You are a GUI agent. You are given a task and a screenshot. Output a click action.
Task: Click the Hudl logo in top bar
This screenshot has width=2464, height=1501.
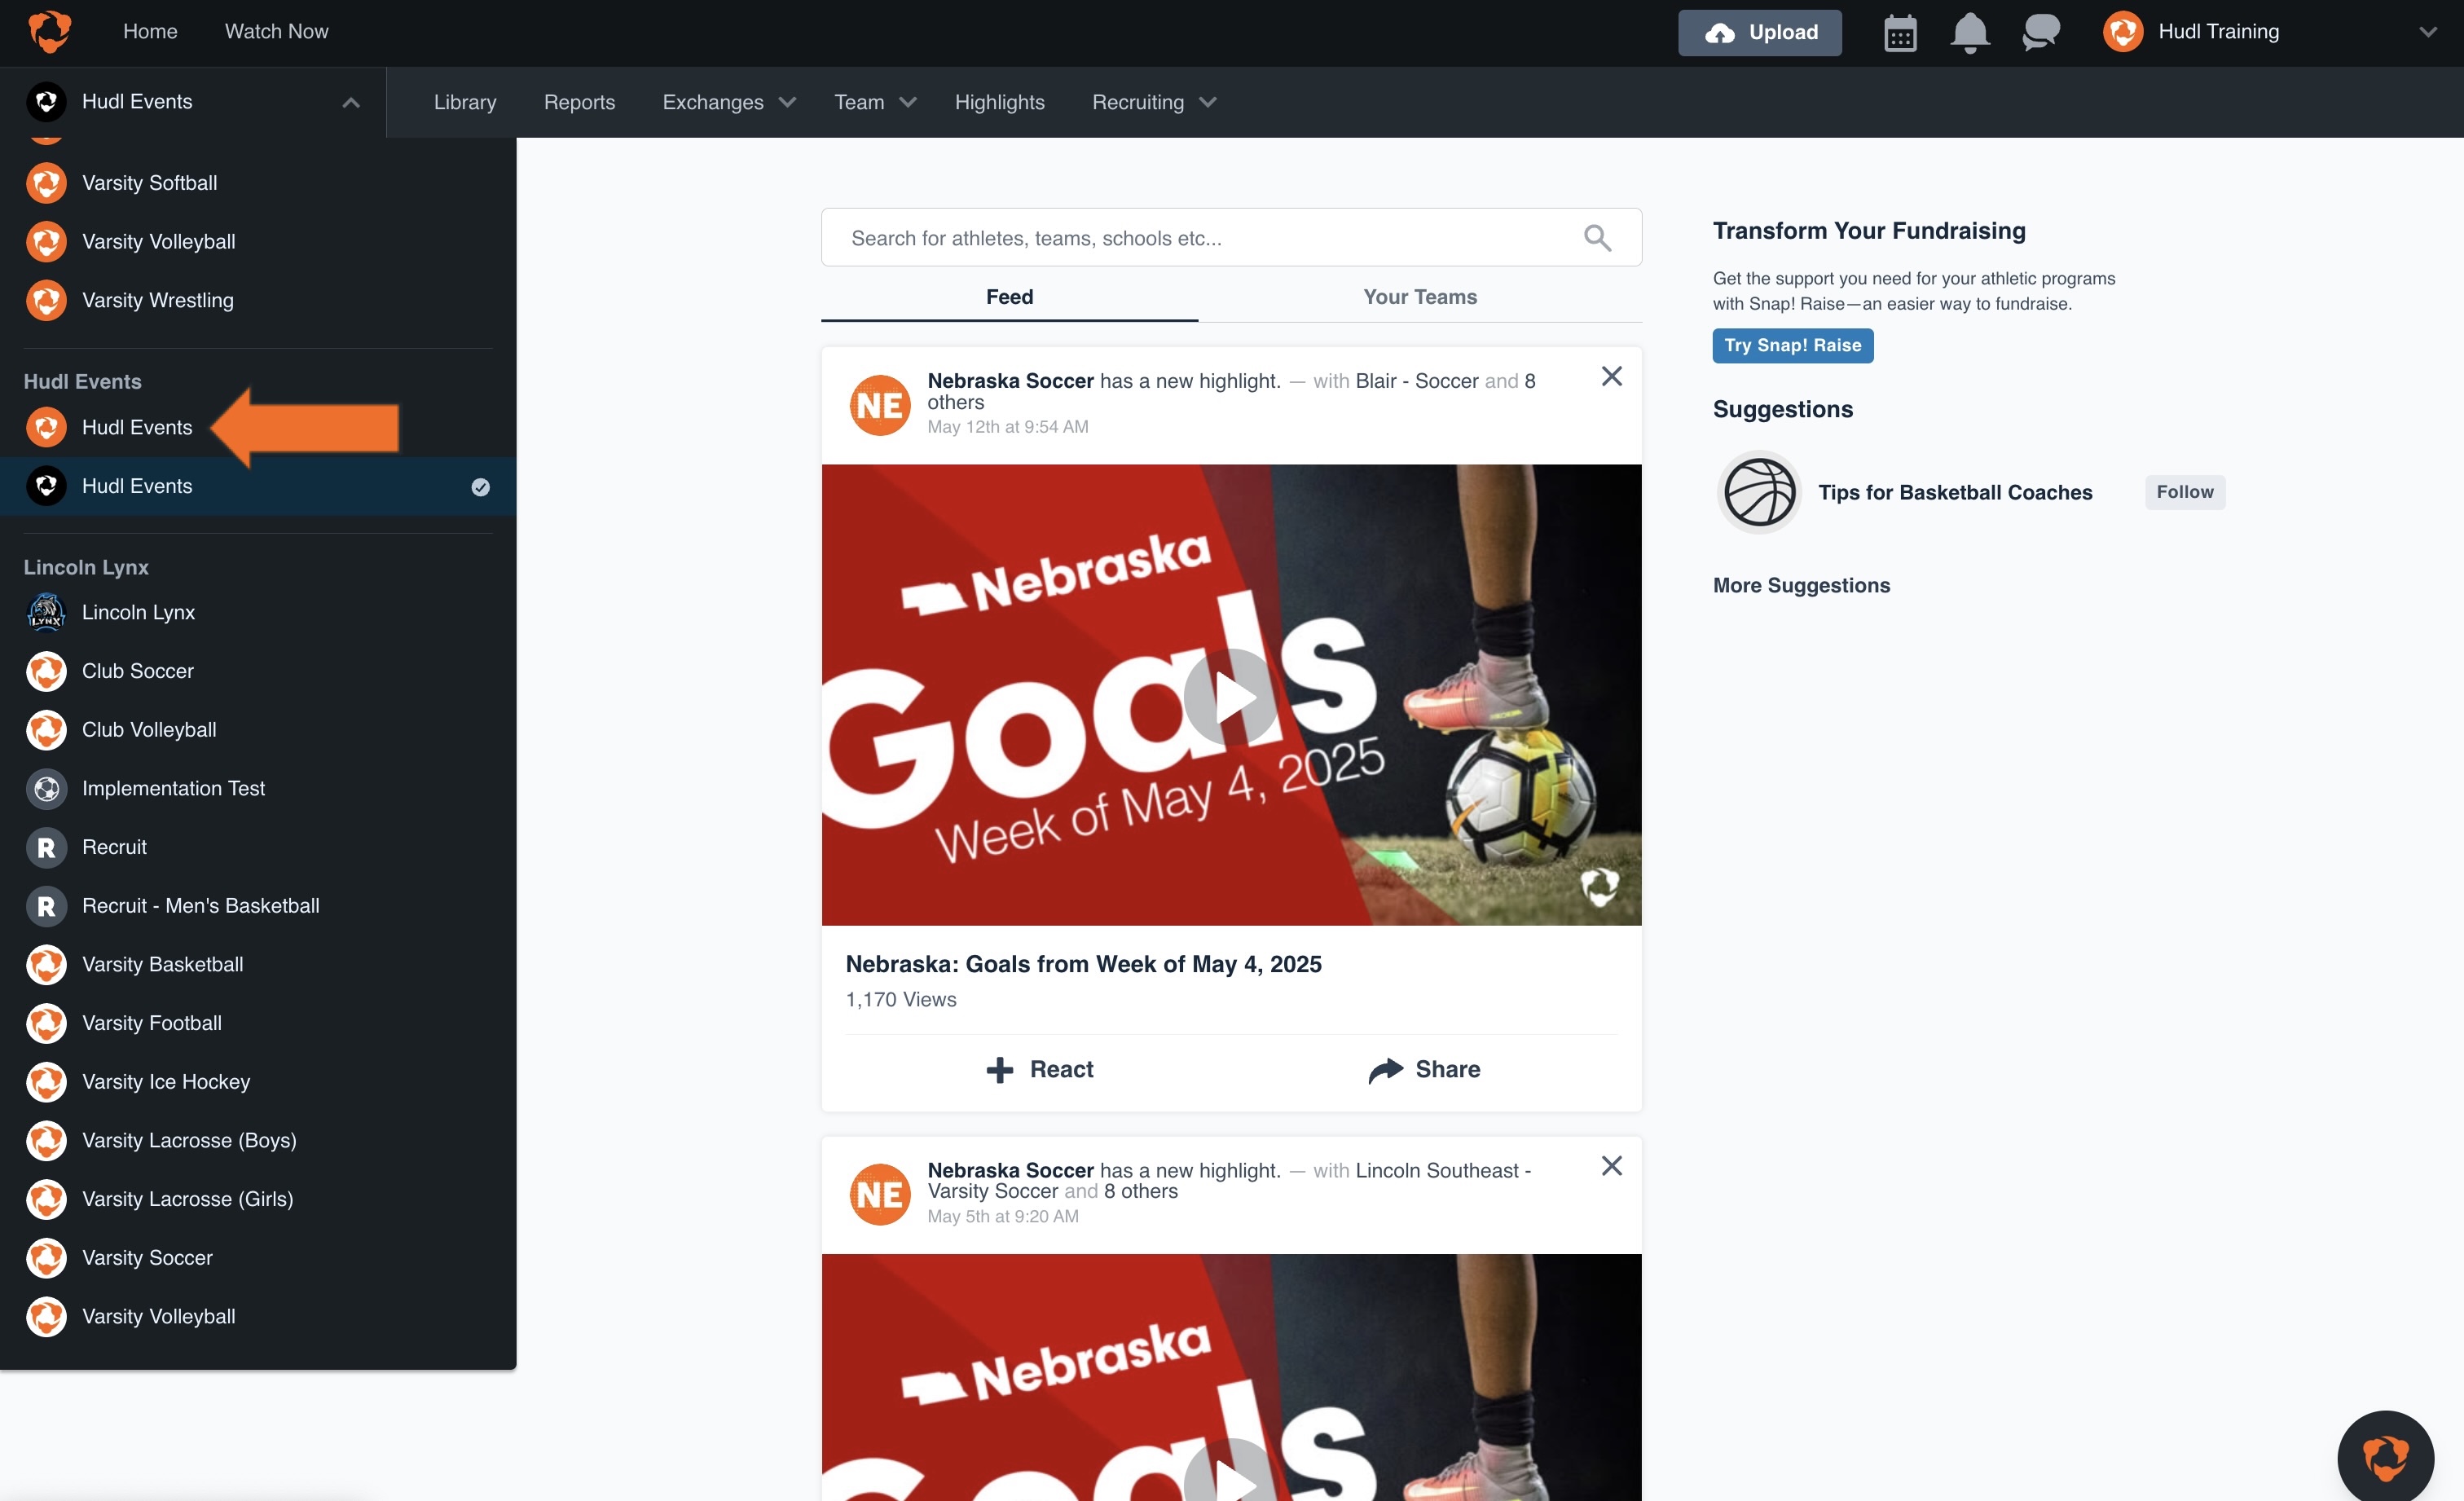click(49, 32)
